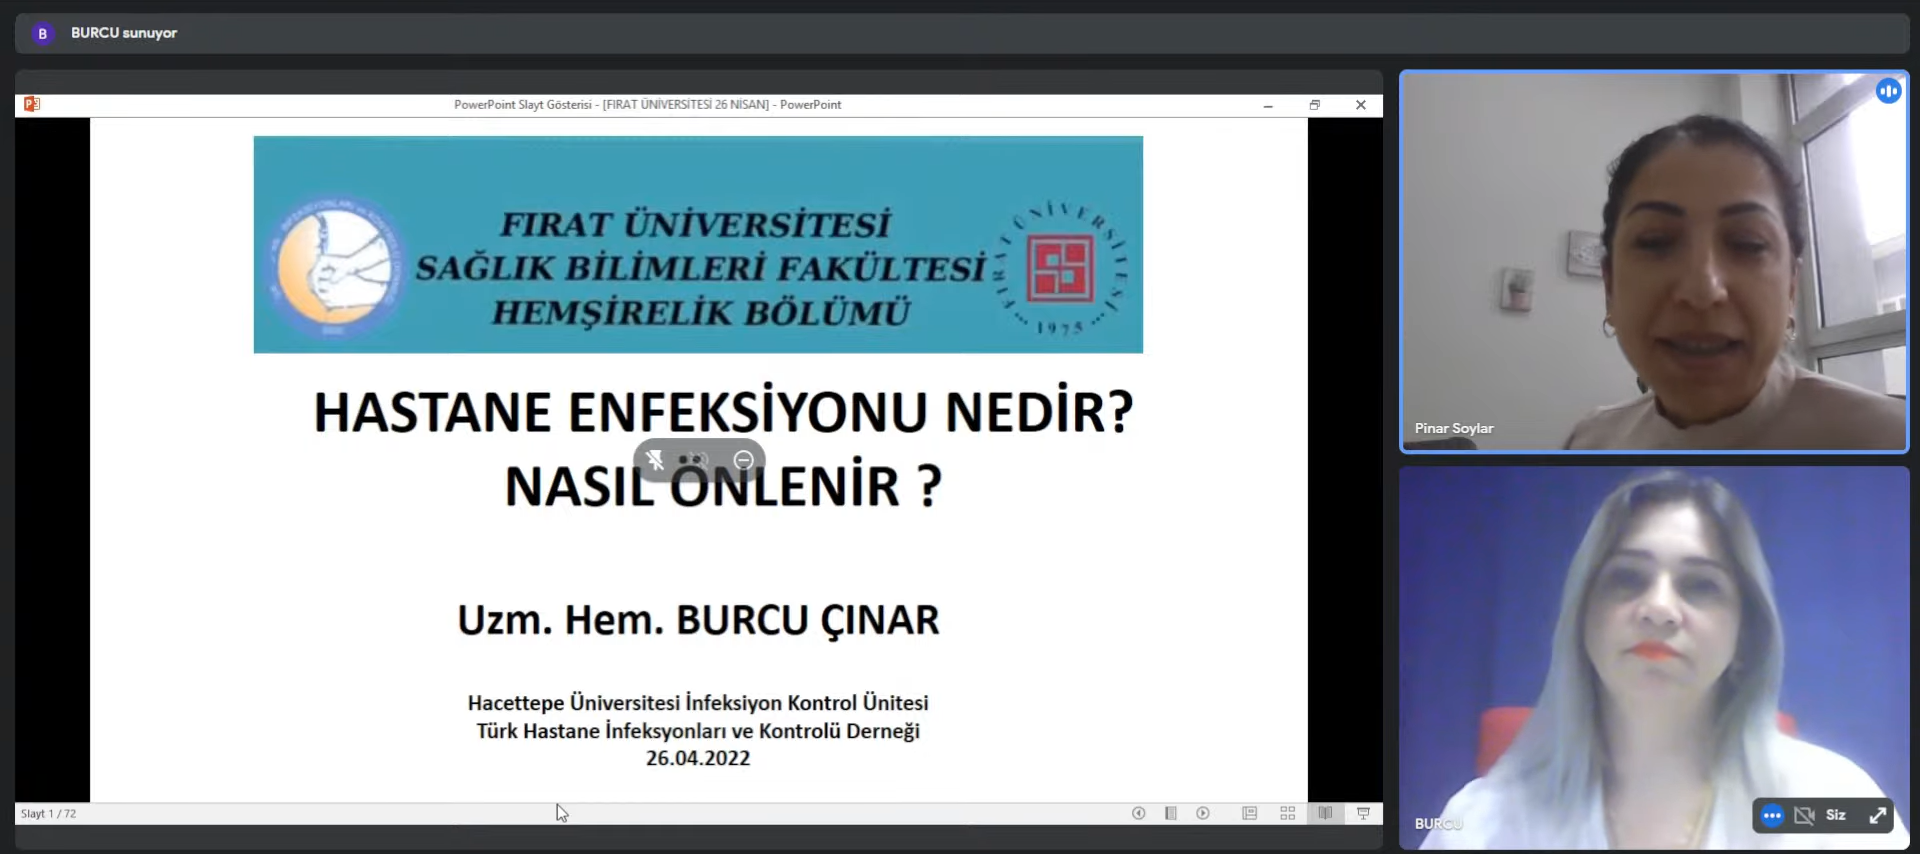Click the audio indicator on Pinar Soylar tile

coord(1888,91)
